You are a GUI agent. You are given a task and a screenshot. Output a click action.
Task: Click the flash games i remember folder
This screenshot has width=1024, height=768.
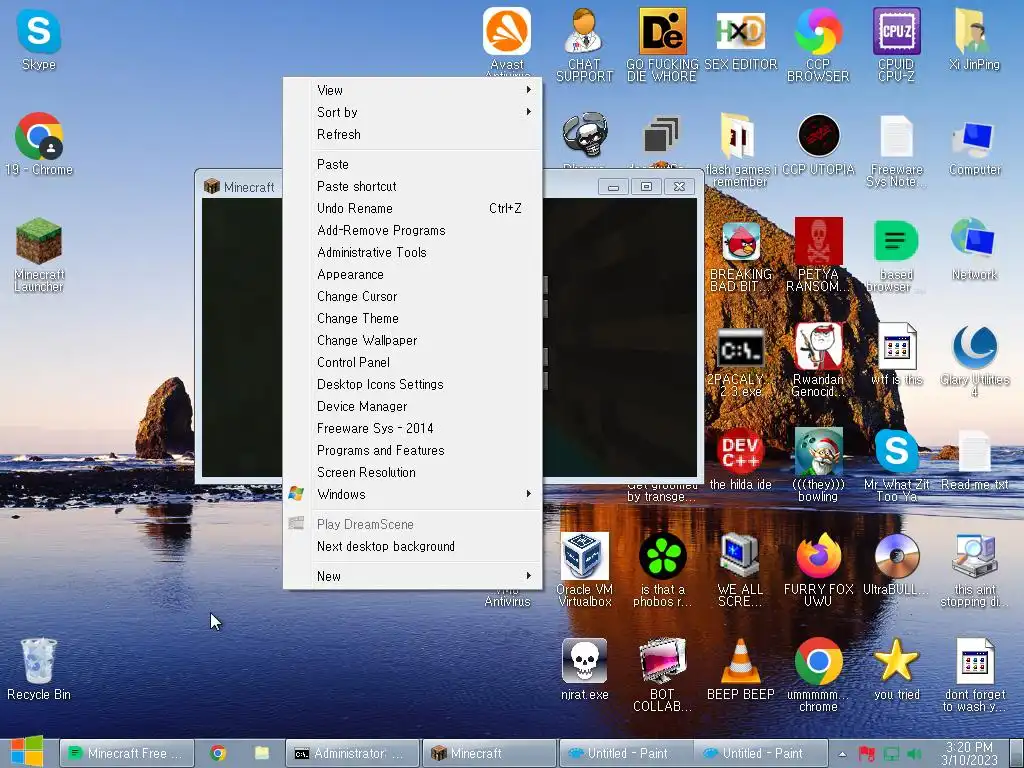[x=739, y=150]
